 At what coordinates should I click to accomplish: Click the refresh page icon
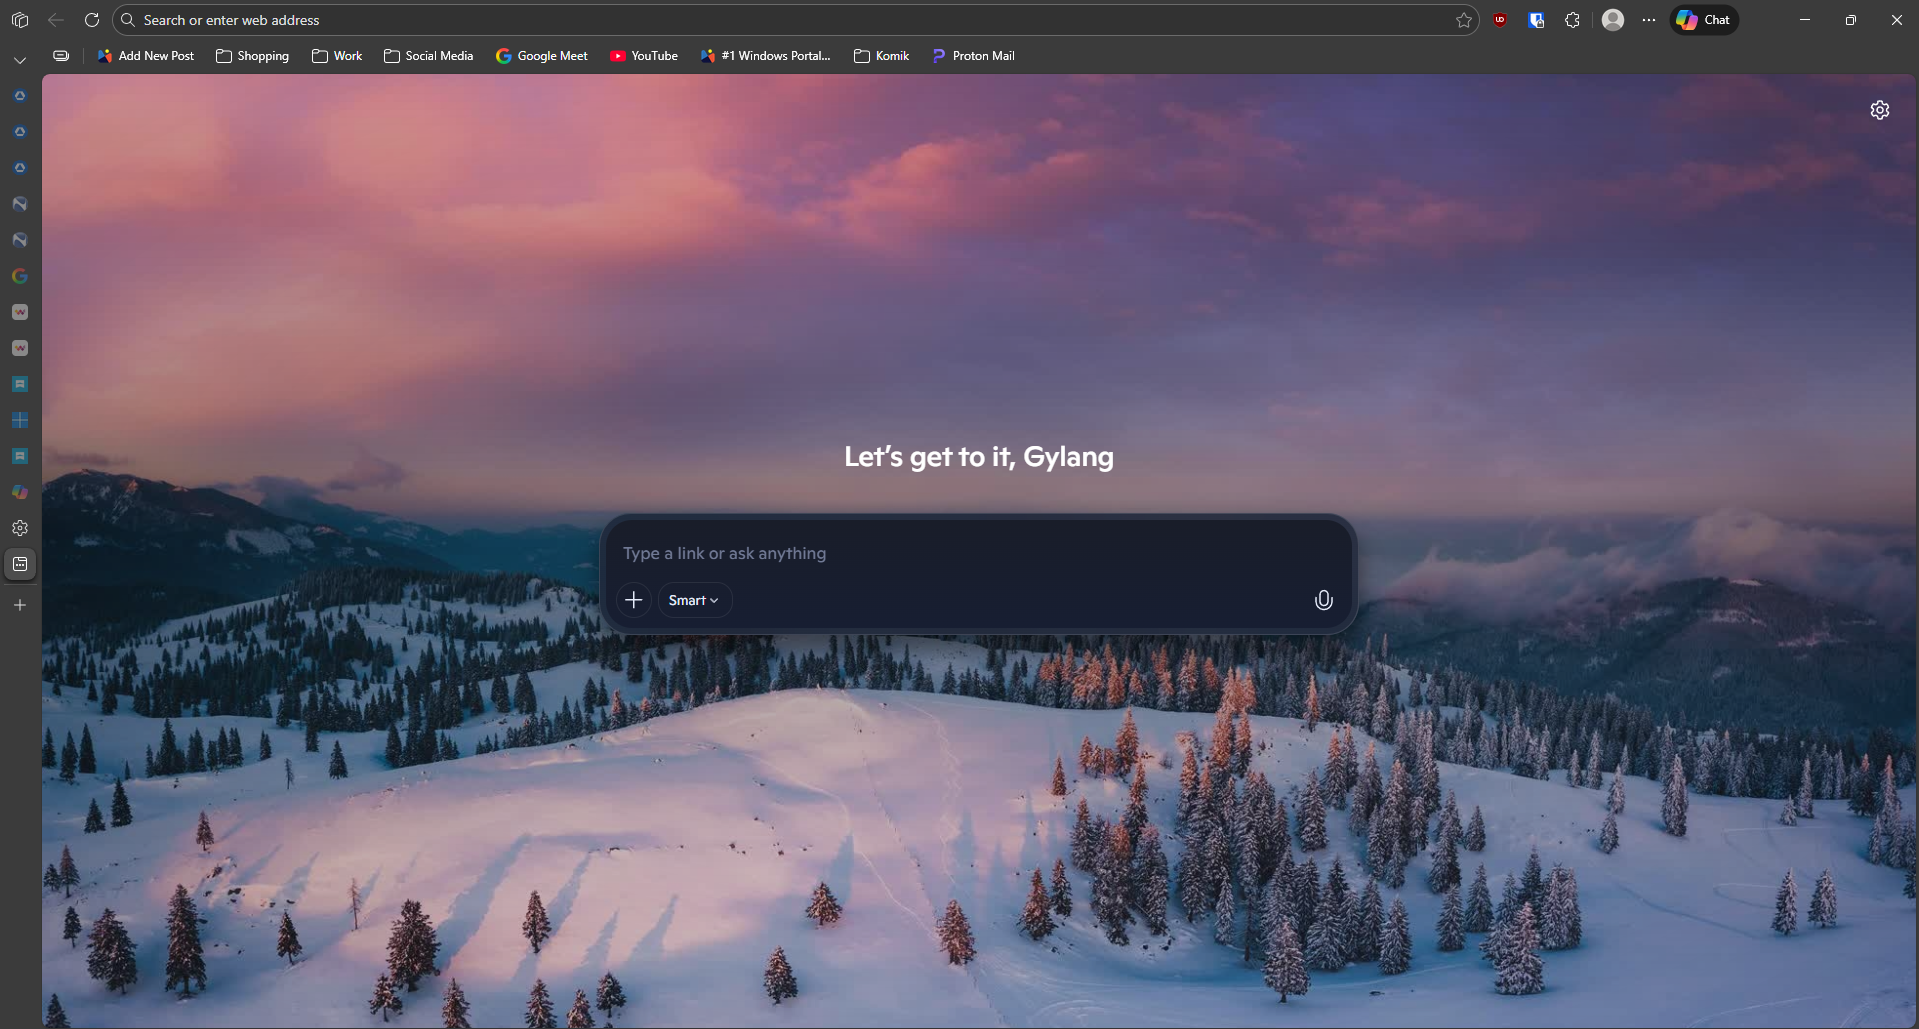[x=92, y=20]
